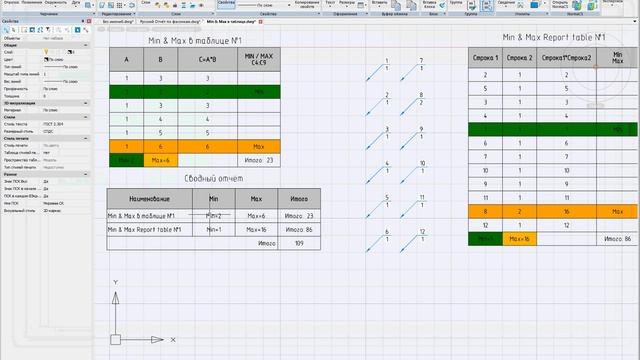Screen dimensions: 640x360
Task: Click the first edit tool icon in Редактирование group
Action: click(x=102, y=5)
